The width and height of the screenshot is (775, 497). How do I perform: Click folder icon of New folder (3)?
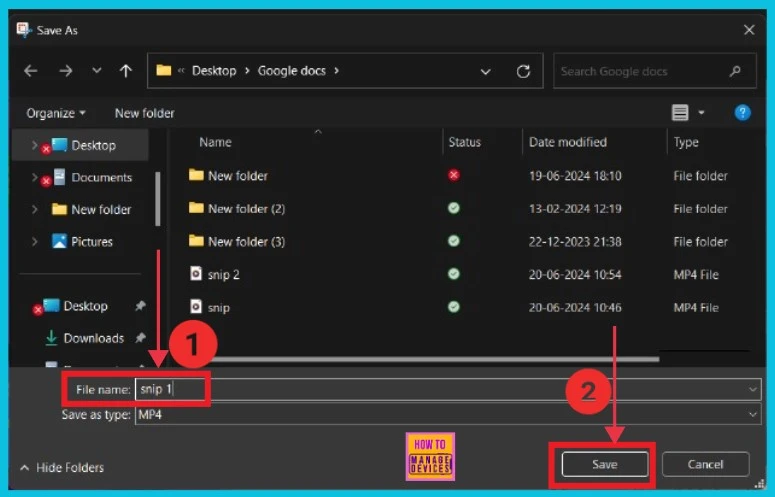(196, 241)
